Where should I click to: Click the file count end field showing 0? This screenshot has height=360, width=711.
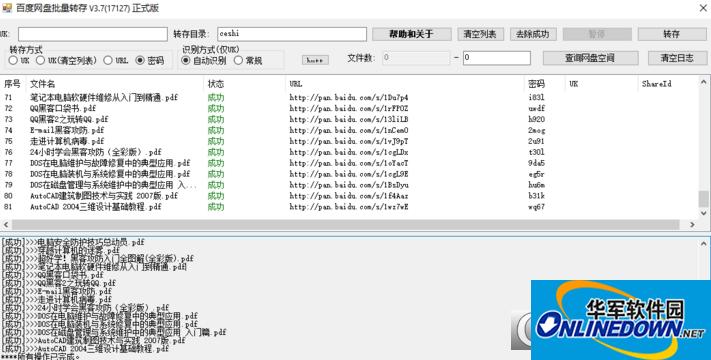tap(497, 58)
